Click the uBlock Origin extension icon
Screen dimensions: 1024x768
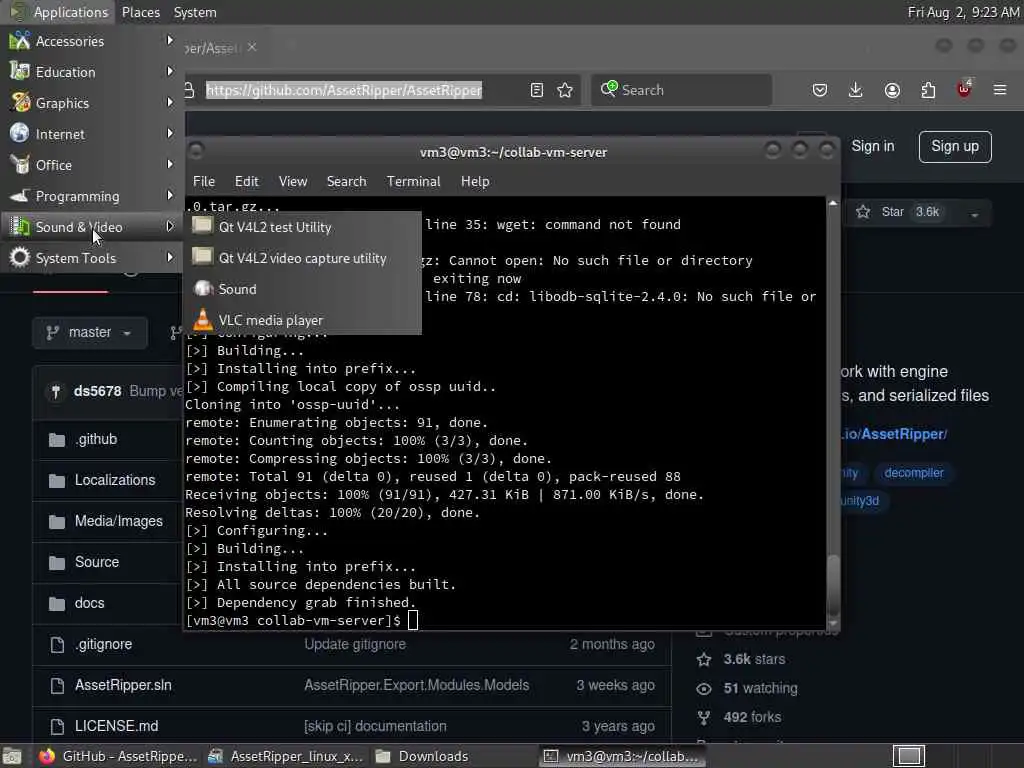pos(964,89)
